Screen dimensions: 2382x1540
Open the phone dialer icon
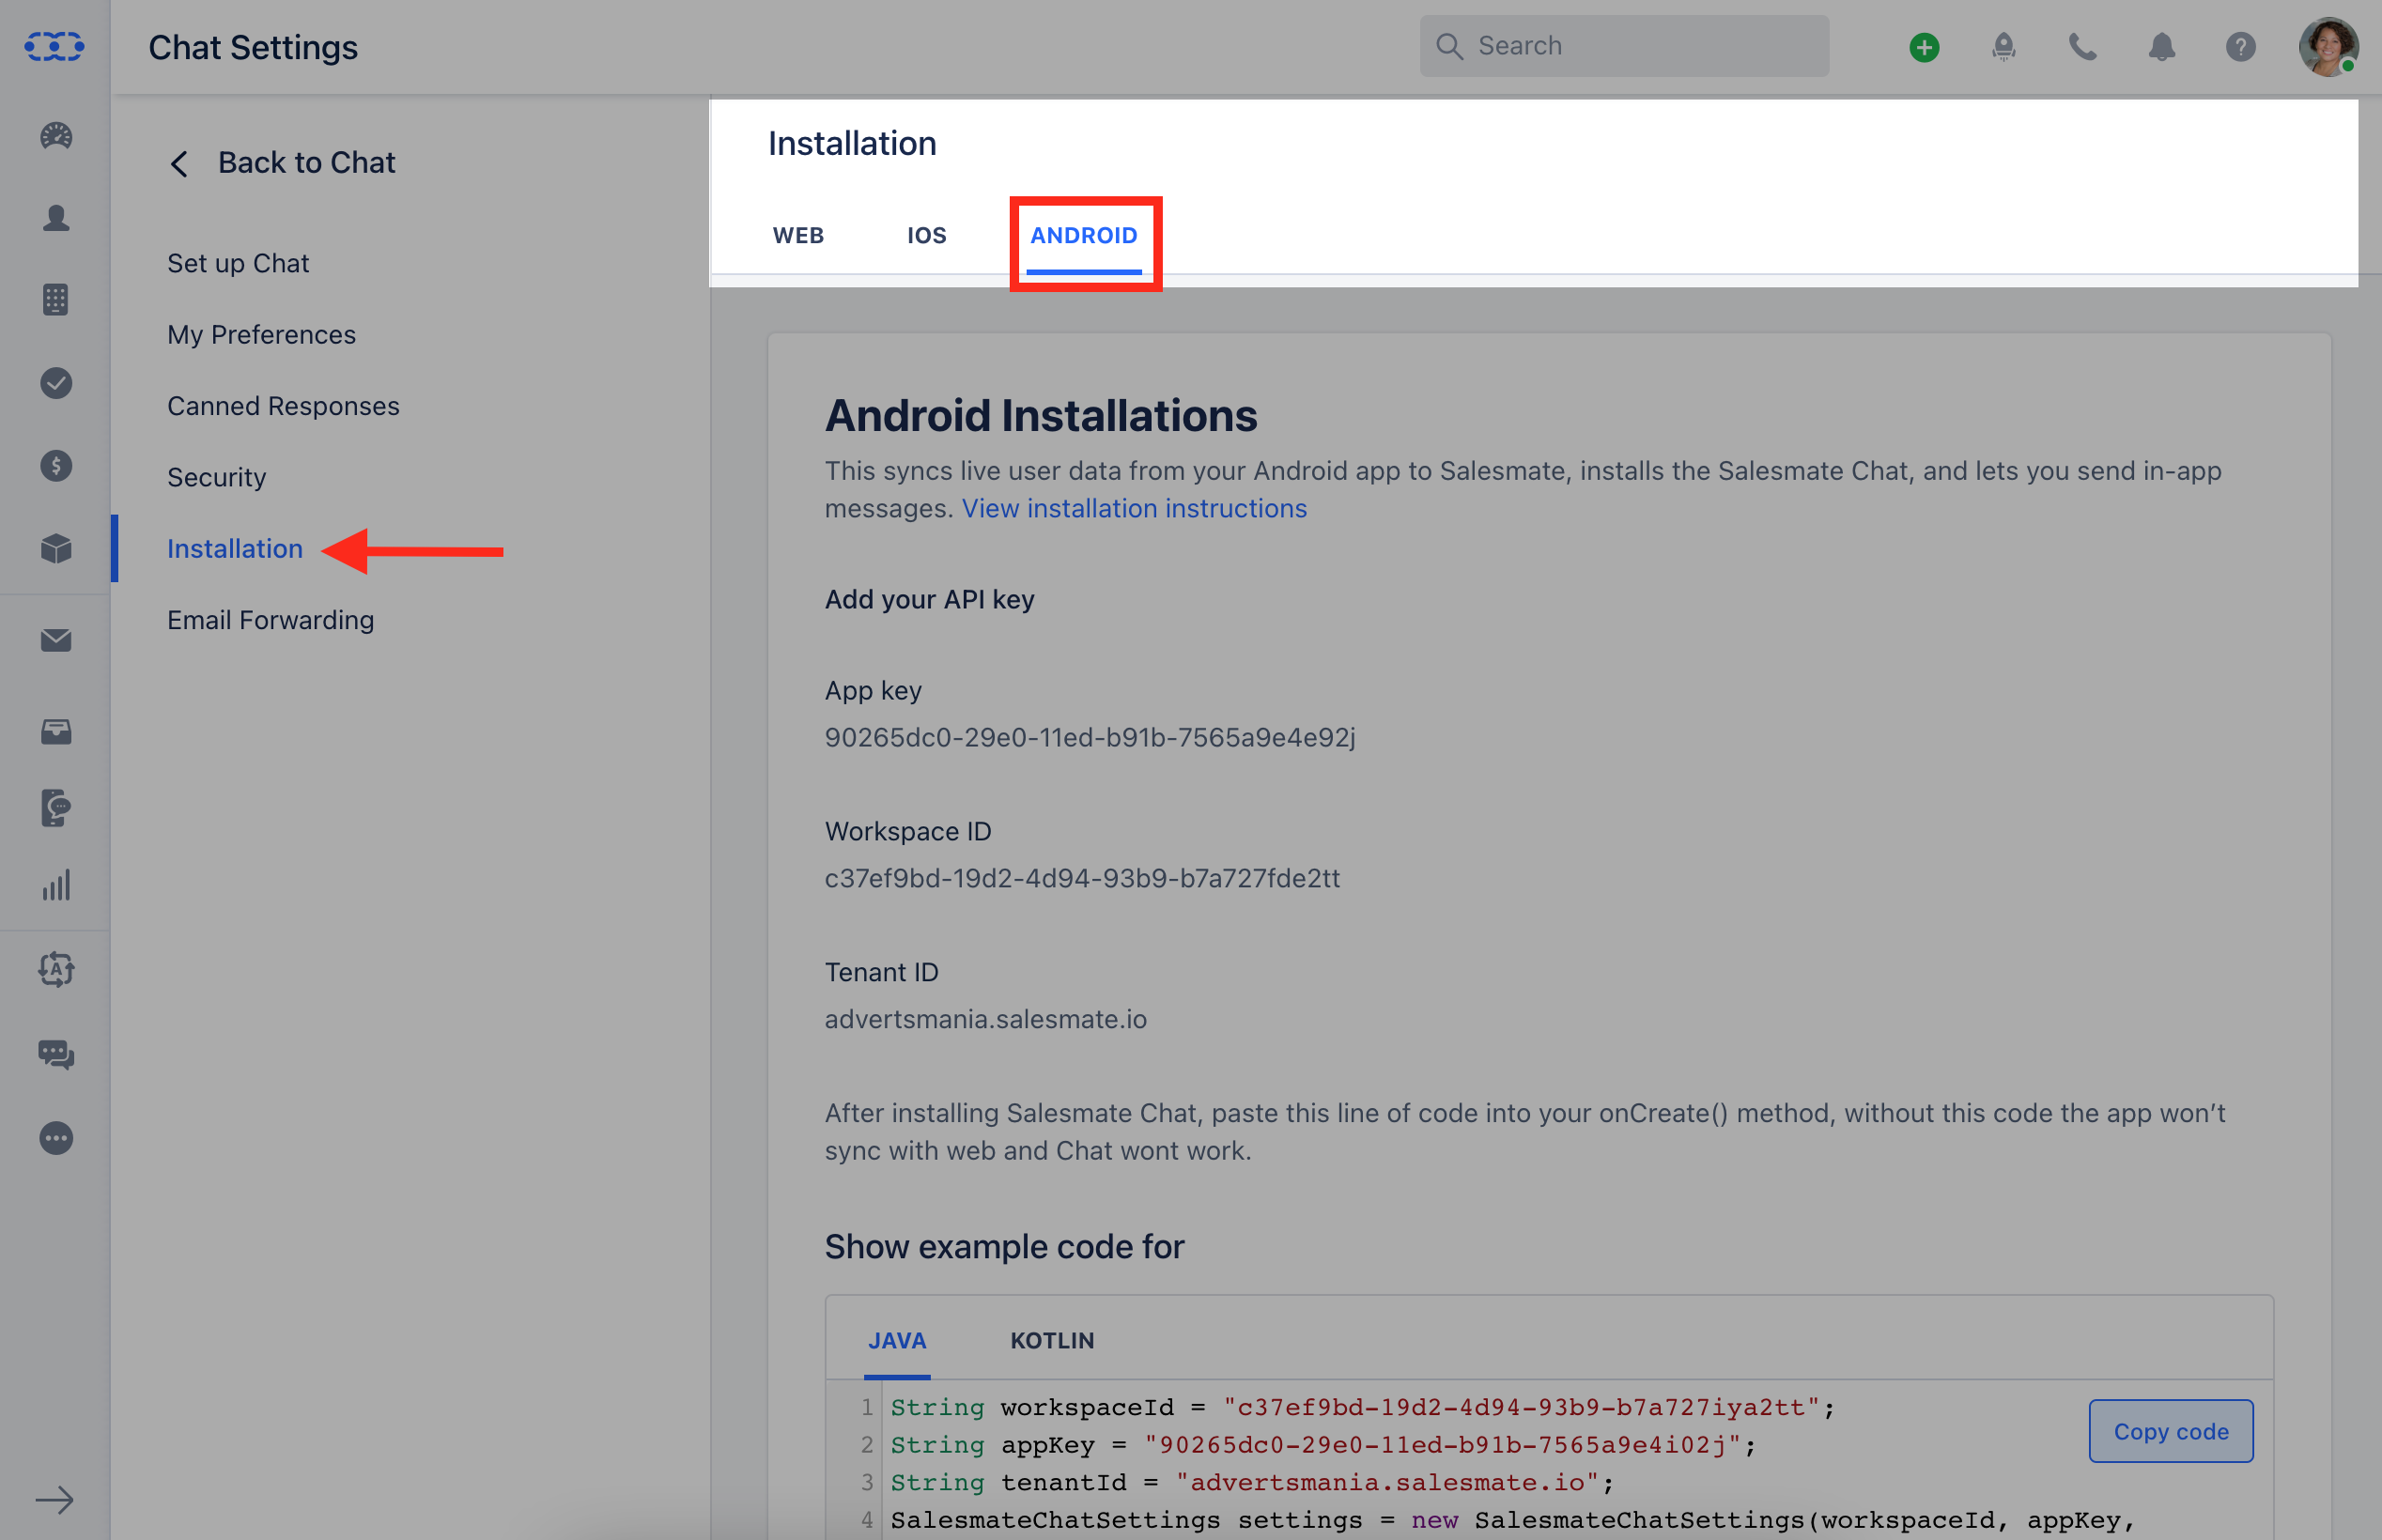[x=2083, y=47]
